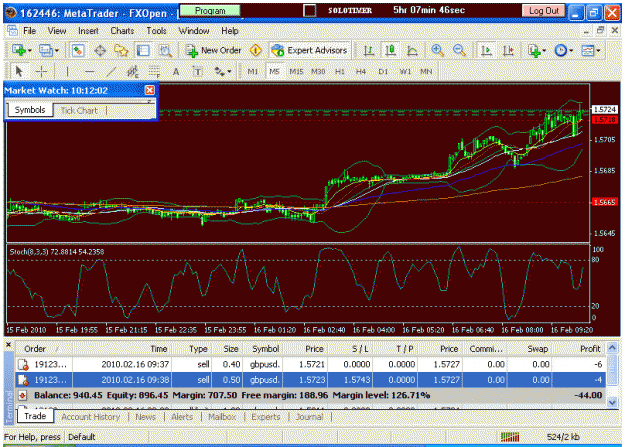Open the Help menu

(230, 31)
